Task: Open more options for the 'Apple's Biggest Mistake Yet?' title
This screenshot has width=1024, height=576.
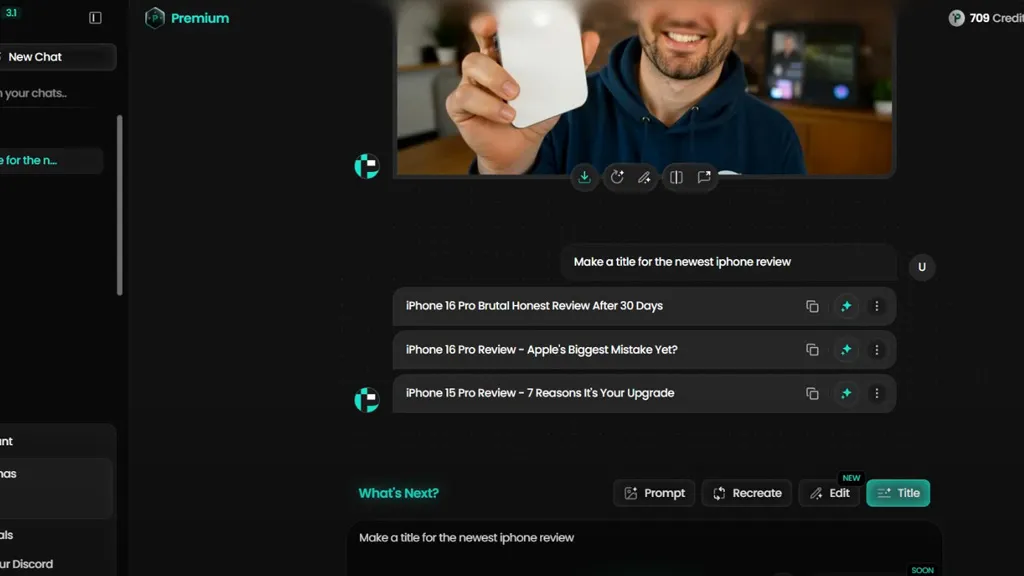Action: click(x=876, y=350)
